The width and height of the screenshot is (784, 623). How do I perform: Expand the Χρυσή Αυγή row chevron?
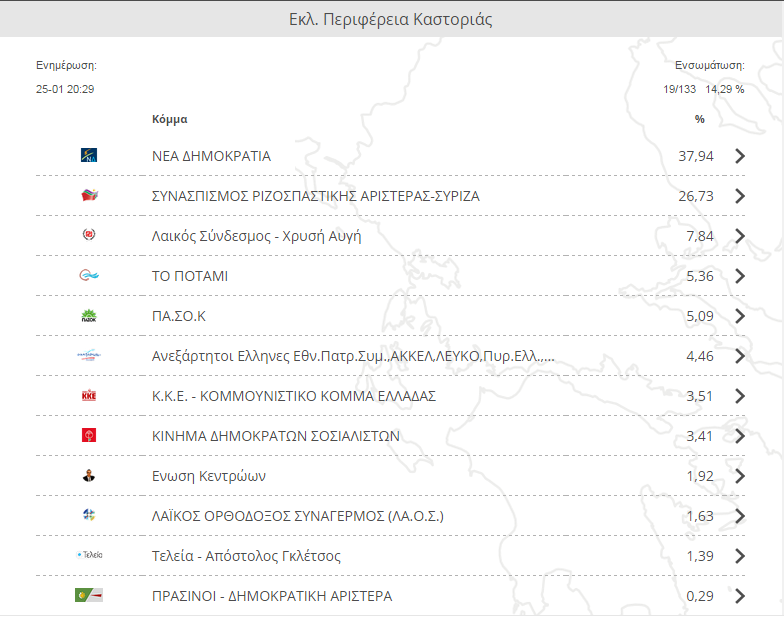pyautogui.click(x=740, y=236)
